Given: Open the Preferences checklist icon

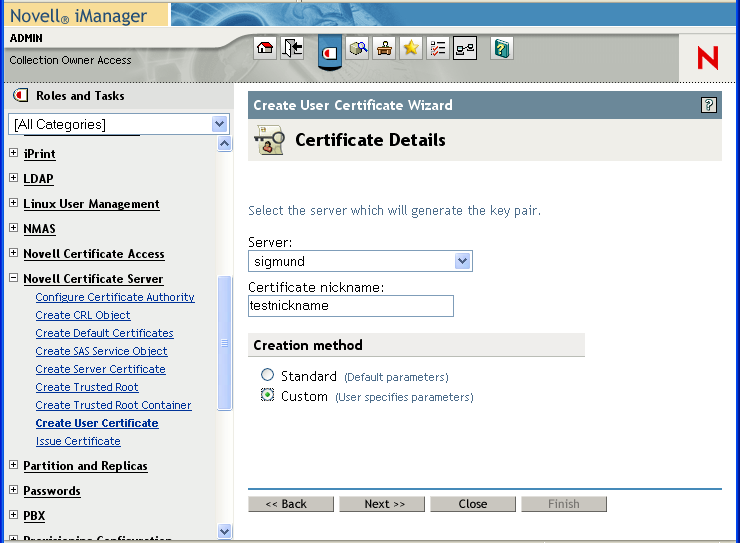Looking at the screenshot, I should tap(438, 48).
